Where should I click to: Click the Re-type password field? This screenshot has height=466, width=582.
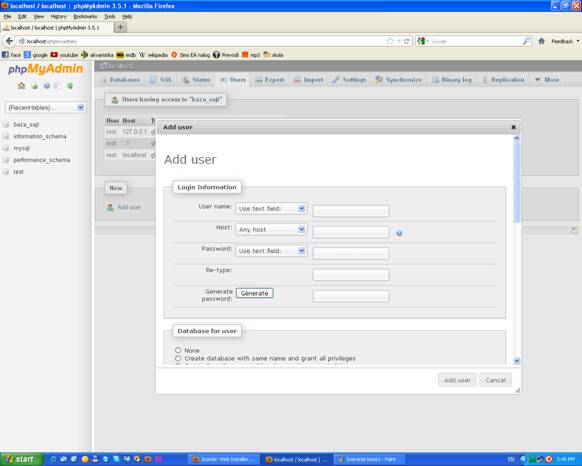coord(351,275)
